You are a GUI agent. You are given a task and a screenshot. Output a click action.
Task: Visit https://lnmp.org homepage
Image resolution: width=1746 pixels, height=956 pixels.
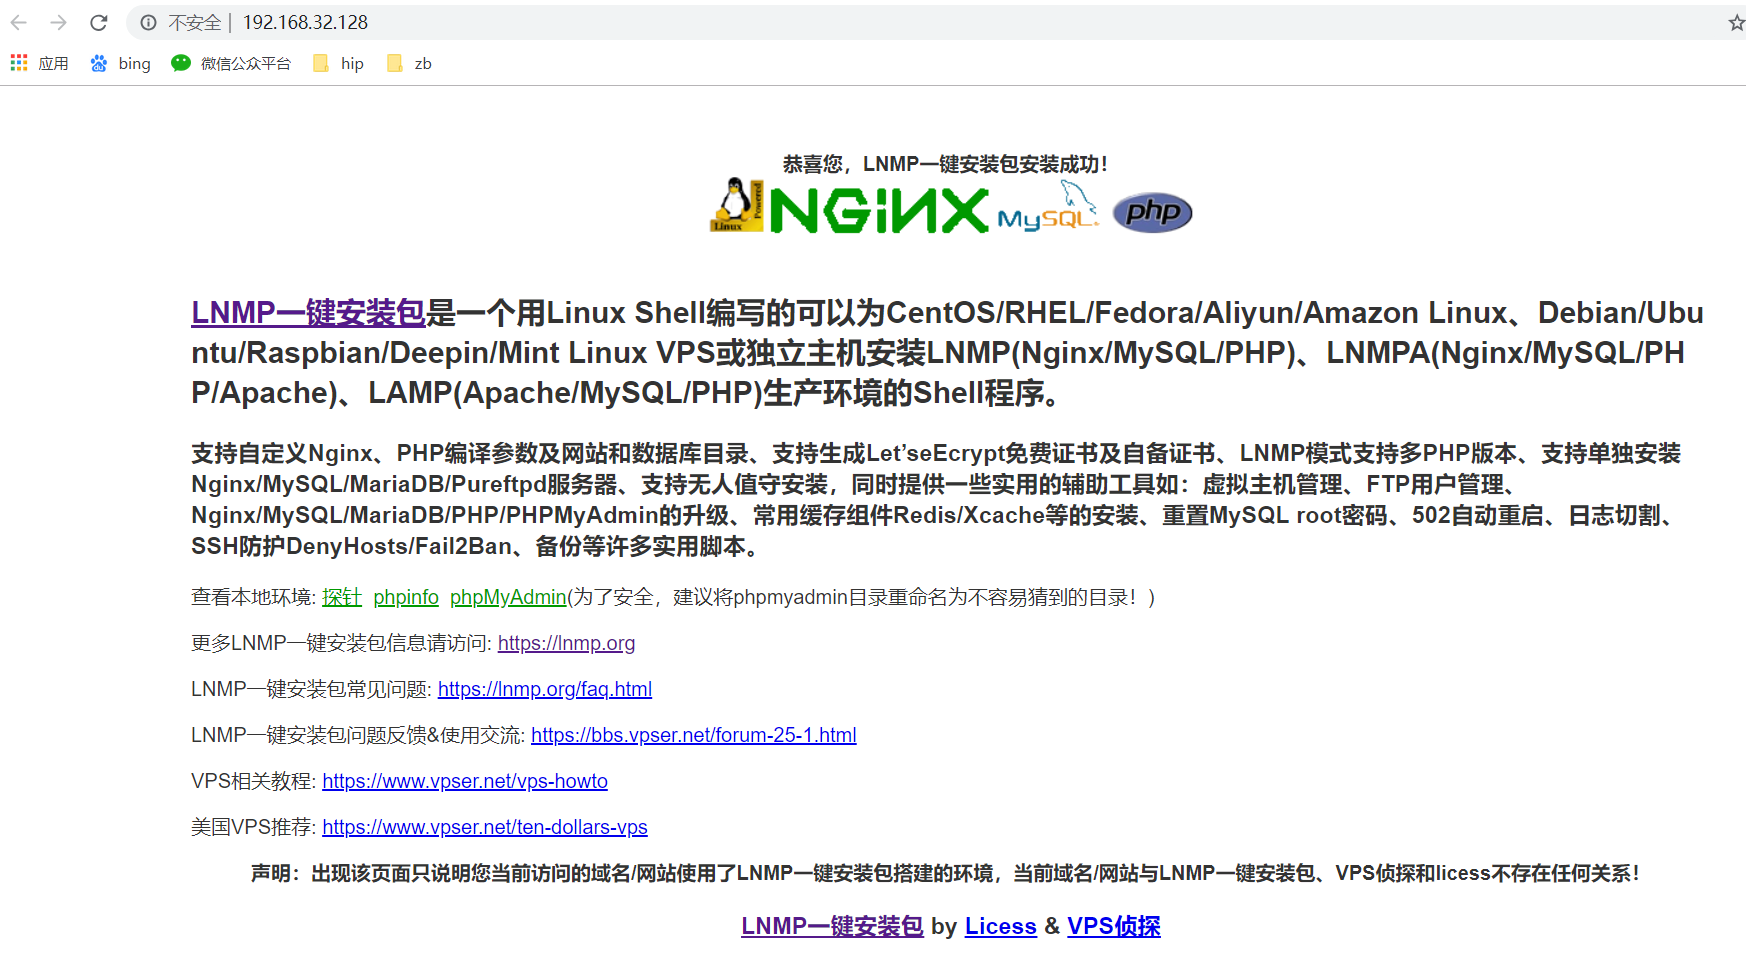566,643
